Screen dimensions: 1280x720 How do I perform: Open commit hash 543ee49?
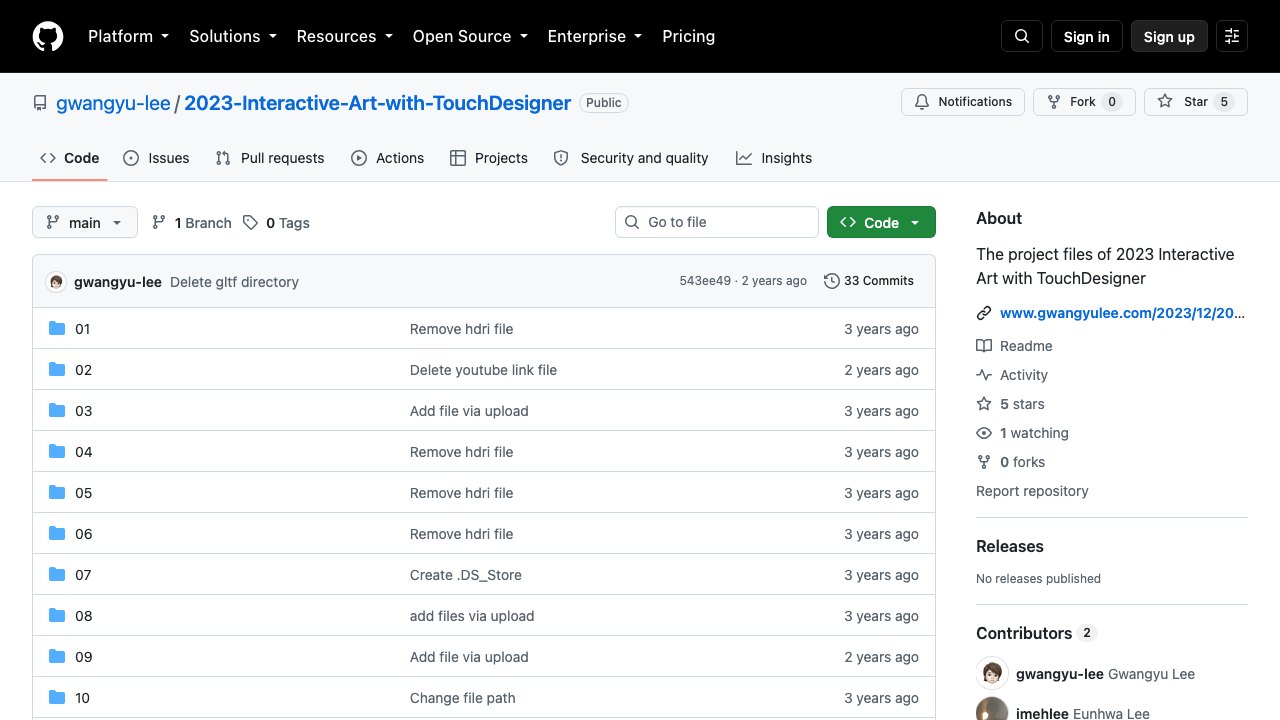click(x=705, y=281)
